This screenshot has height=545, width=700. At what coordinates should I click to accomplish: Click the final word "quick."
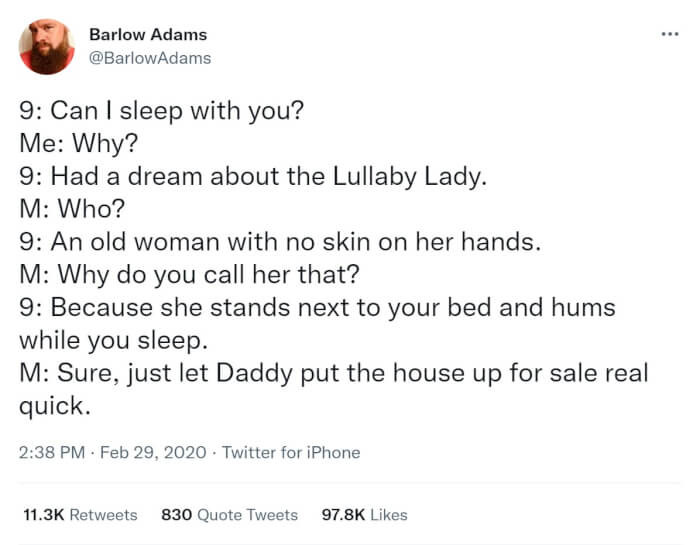55,406
